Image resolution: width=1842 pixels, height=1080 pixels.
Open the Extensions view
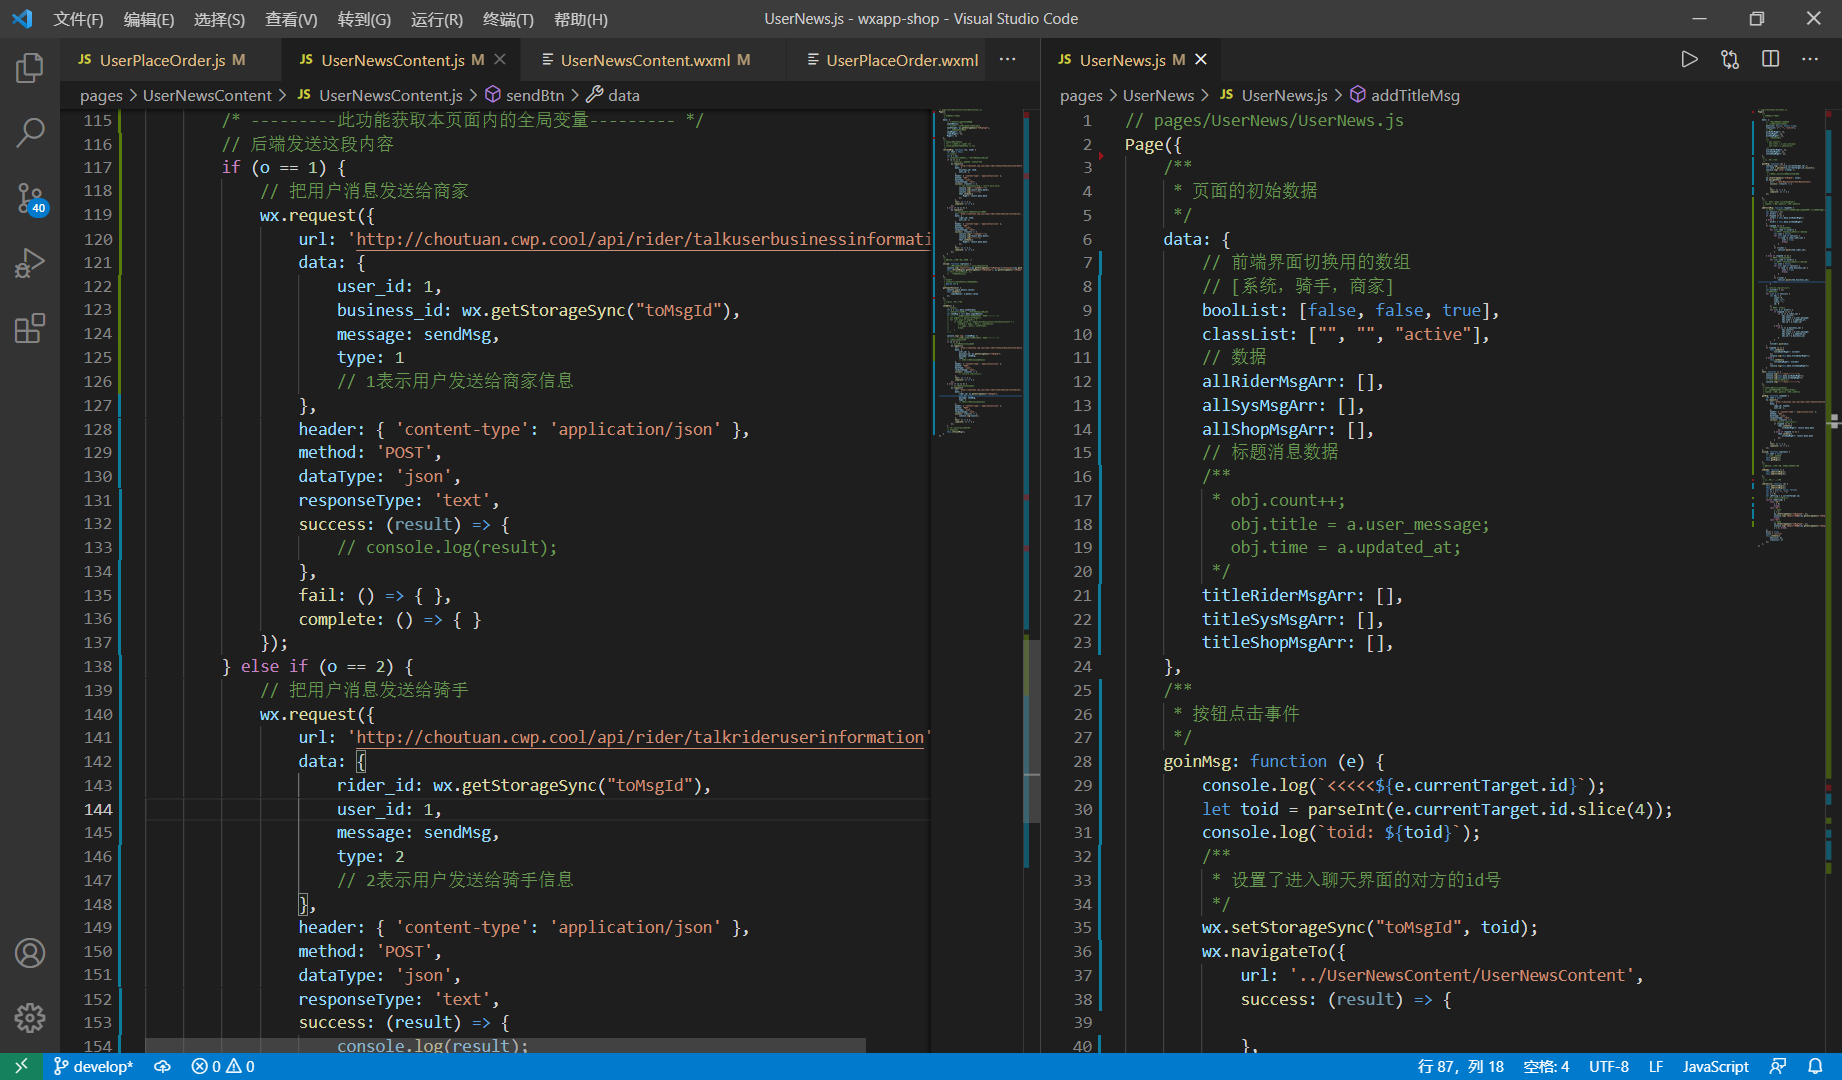(30, 328)
